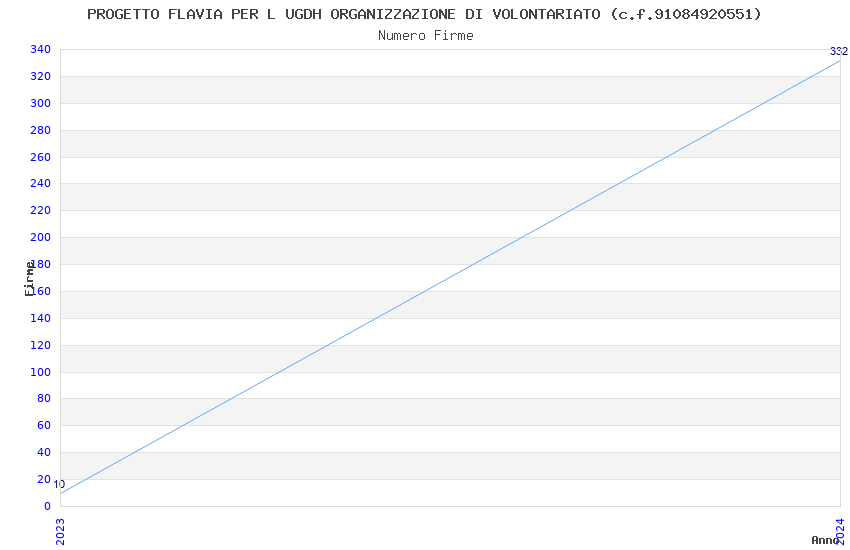Select the 2024 x-axis label
The width and height of the screenshot is (850, 550).
pos(841,532)
